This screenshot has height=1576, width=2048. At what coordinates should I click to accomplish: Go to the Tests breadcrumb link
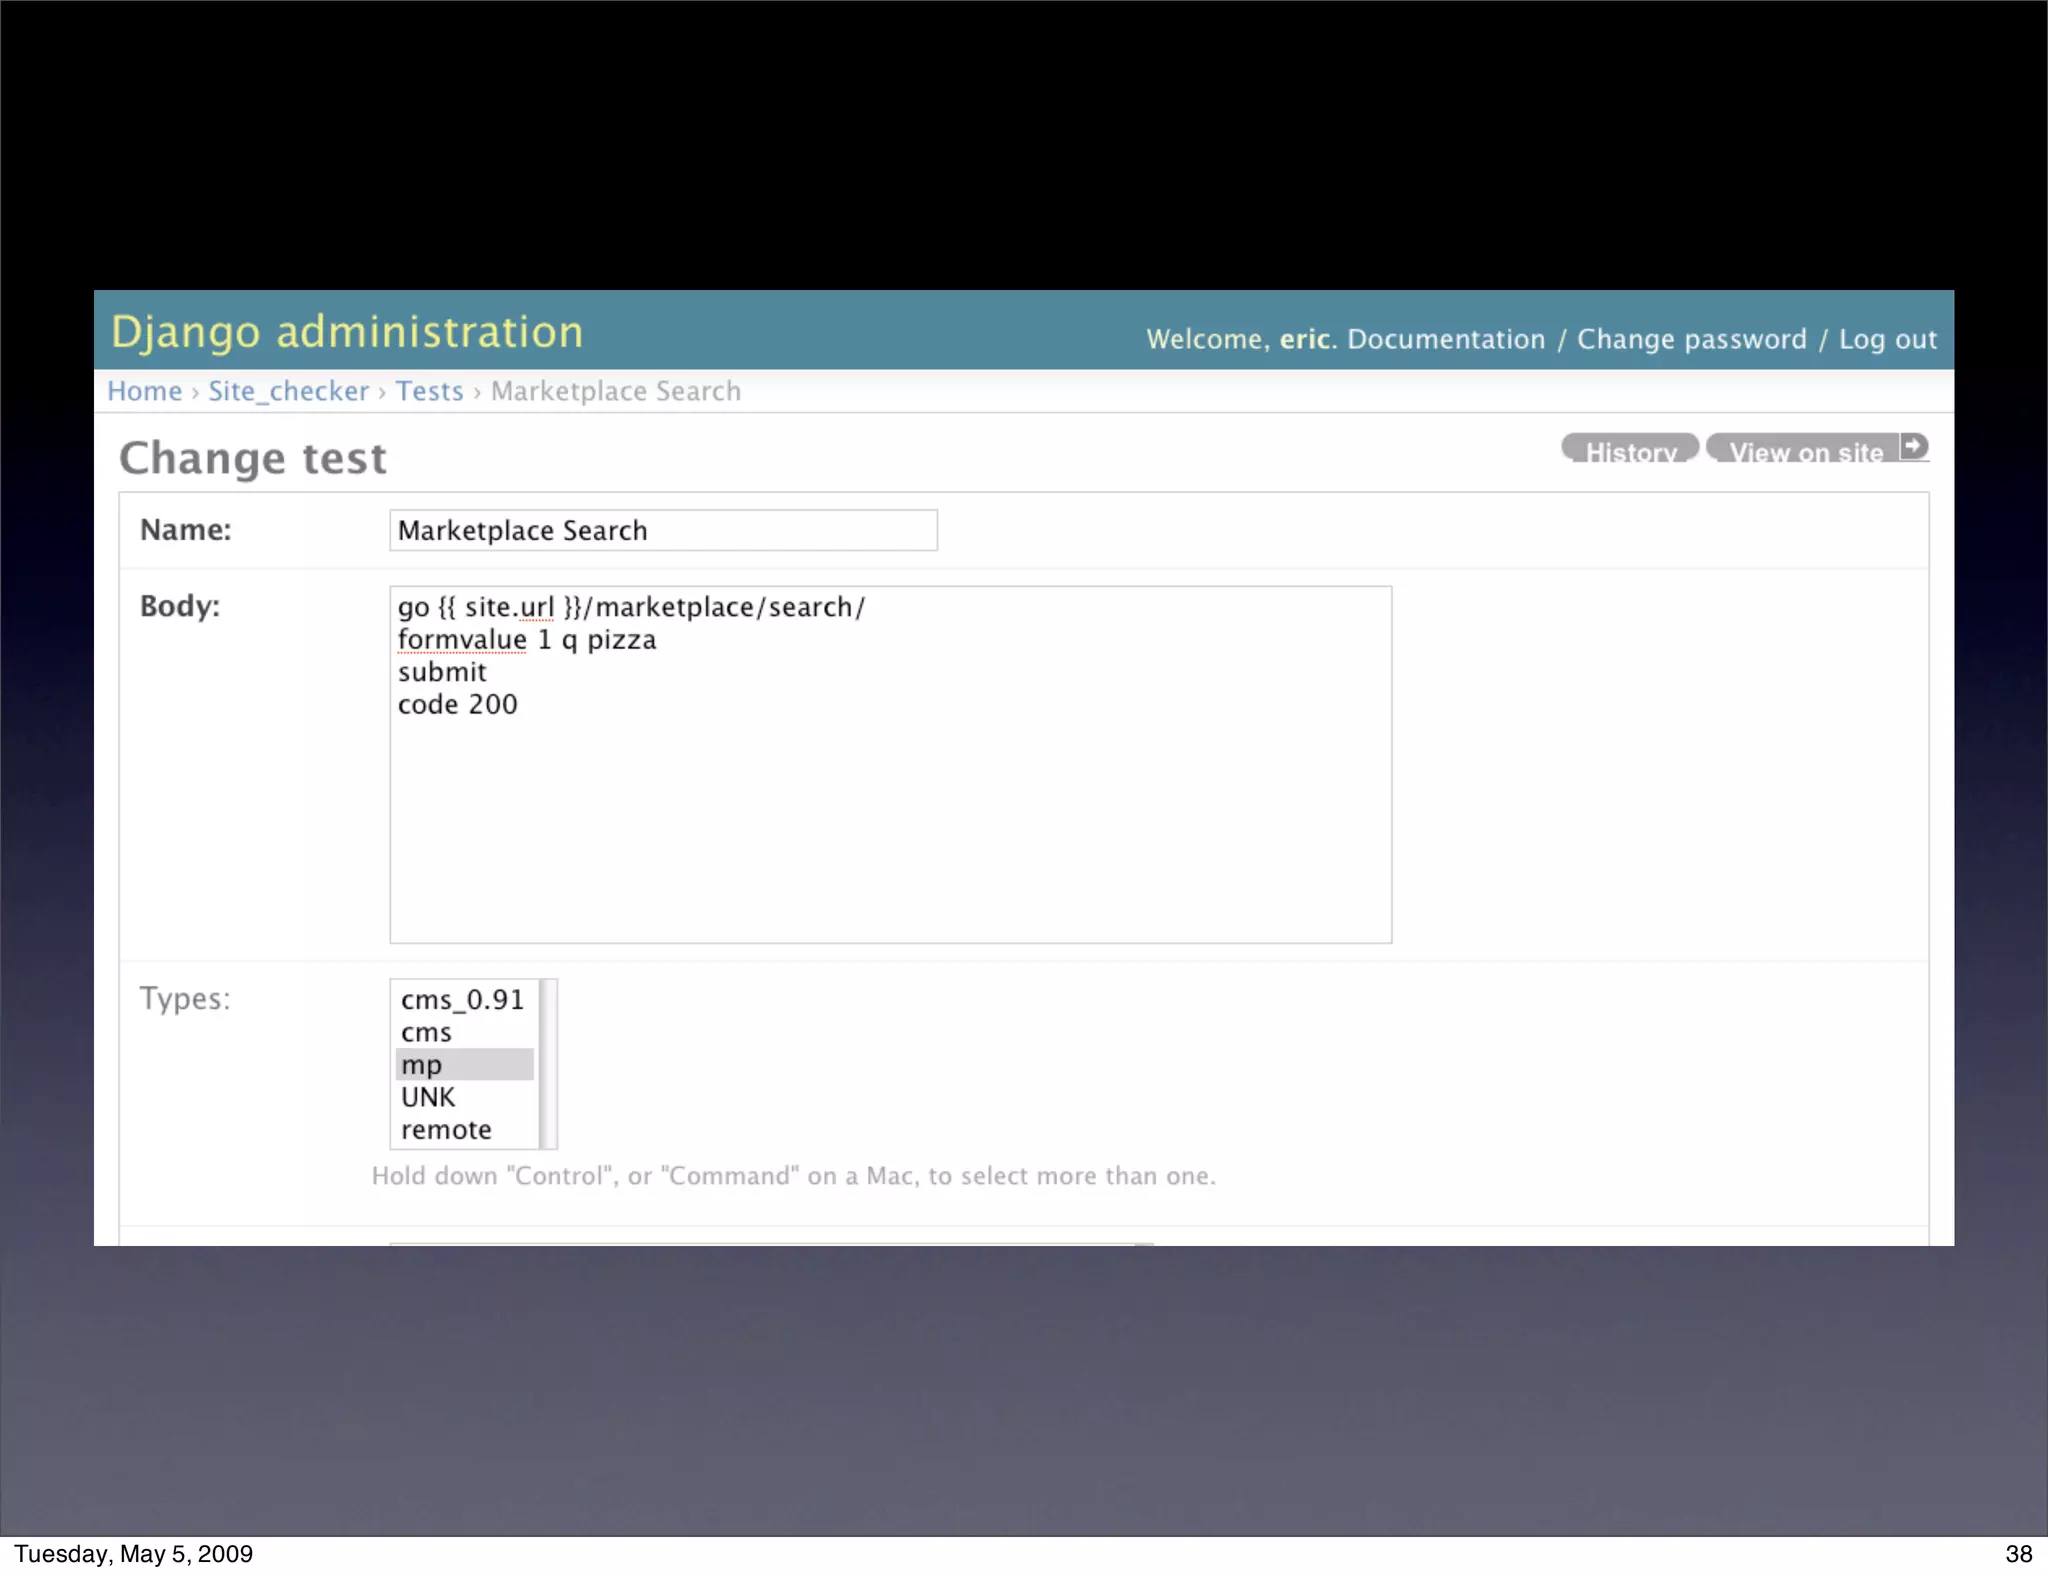pos(429,391)
